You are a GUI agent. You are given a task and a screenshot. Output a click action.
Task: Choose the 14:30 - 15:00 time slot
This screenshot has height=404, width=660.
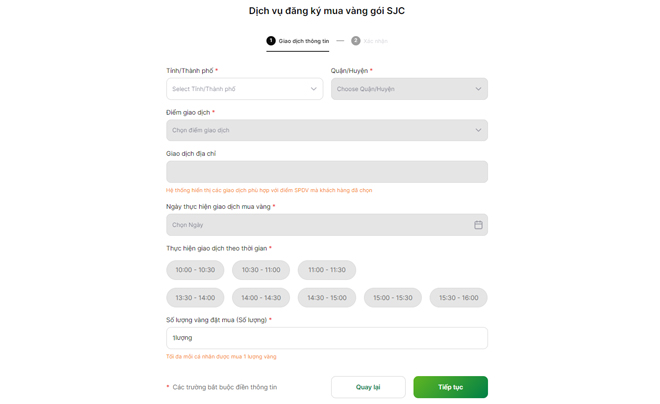[x=327, y=298]
